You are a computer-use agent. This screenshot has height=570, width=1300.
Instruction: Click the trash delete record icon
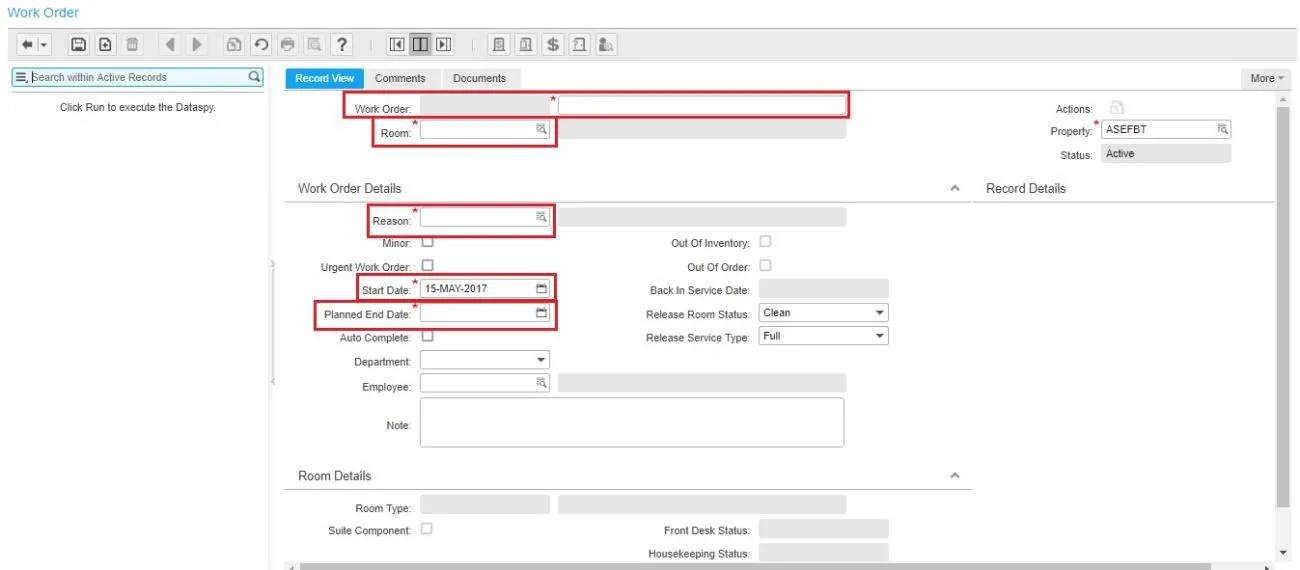coord(132,45)
